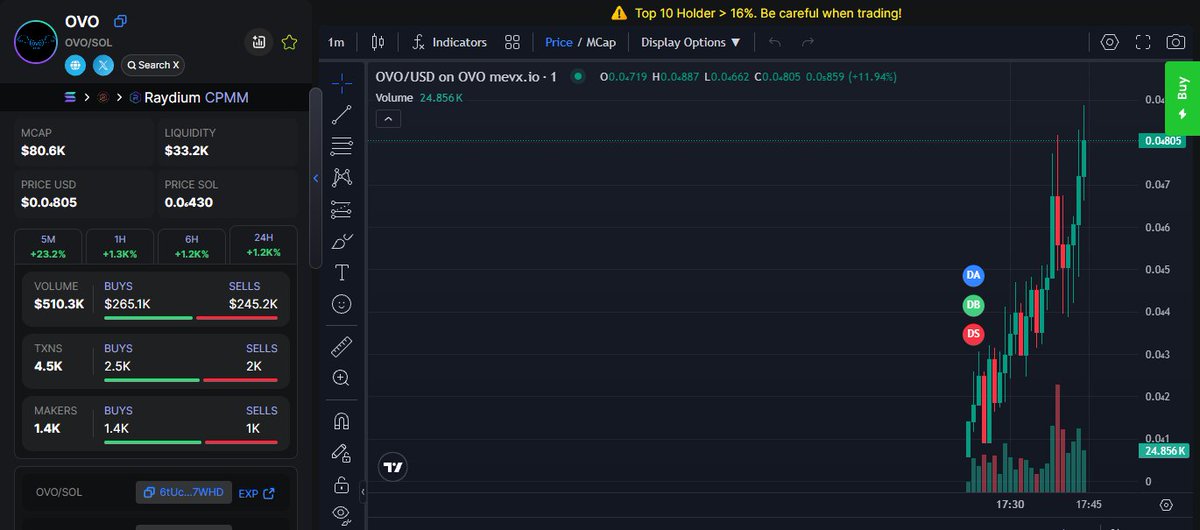Click the TradingView logo on chart
The image size is (1200, 530).
(x=393, y=467)
